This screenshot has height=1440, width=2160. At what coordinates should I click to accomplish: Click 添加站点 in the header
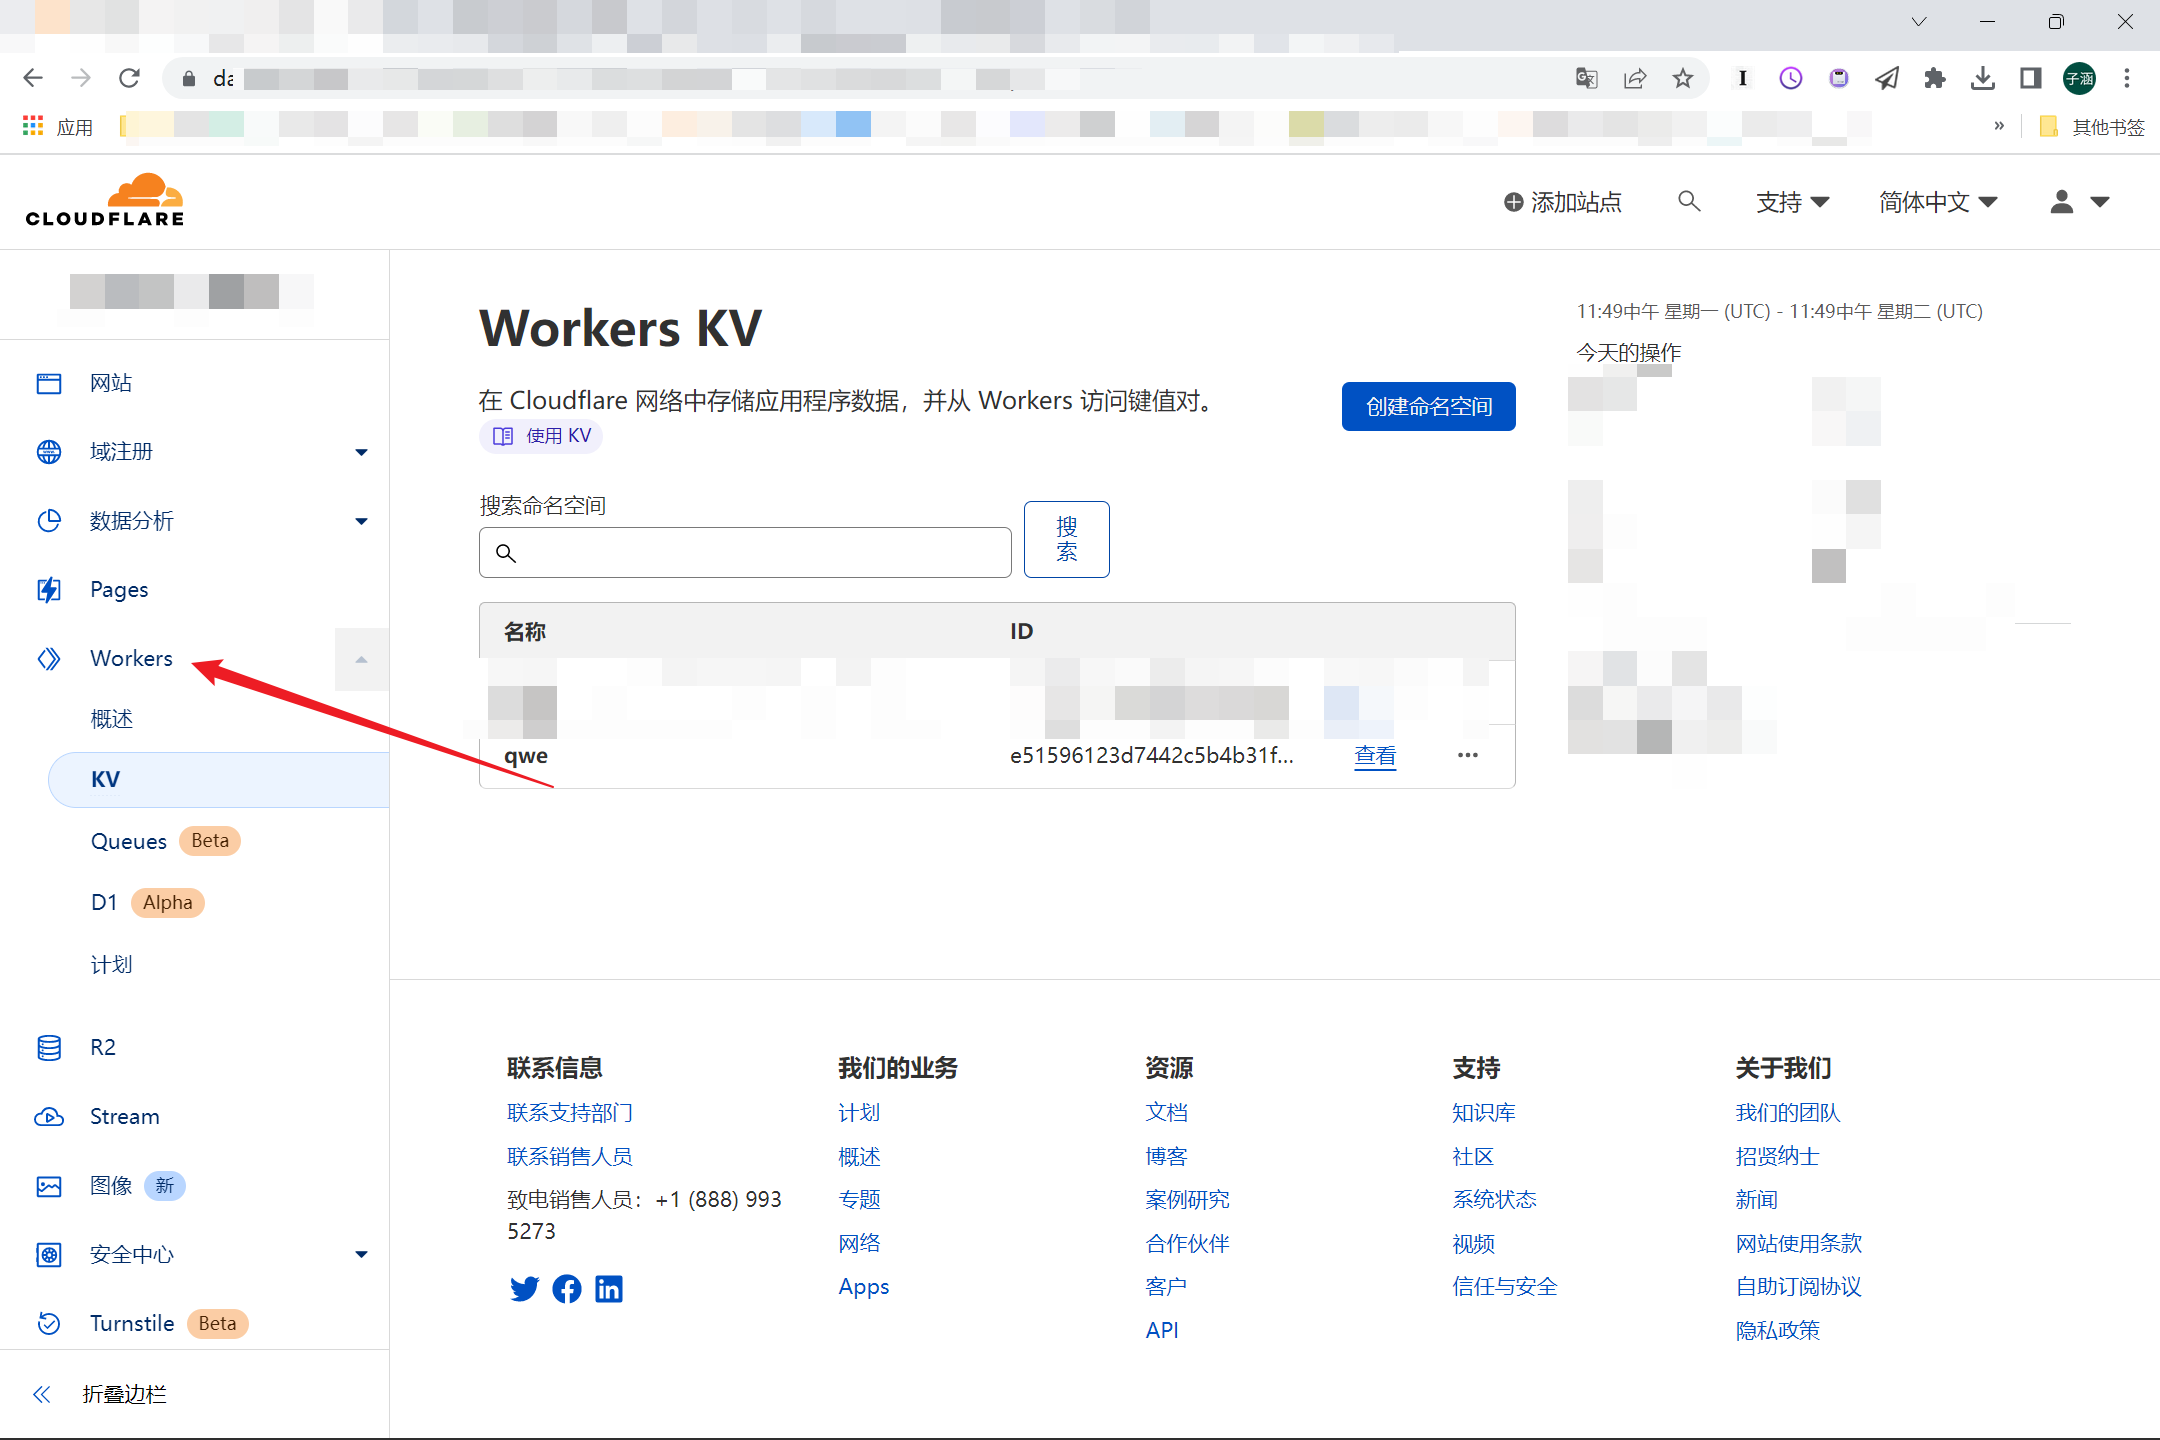click(1563, 203)
